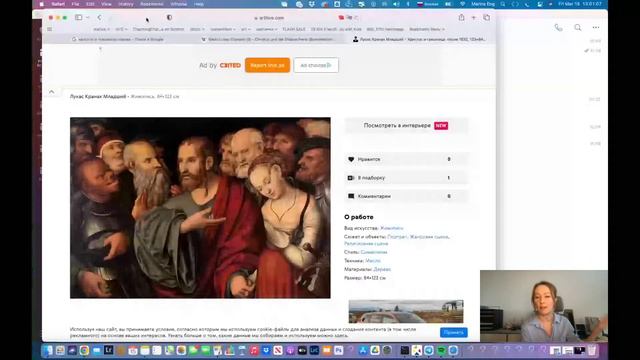Click the Ad choices button
The image size is (640, 360).
[x=316, y=65]
